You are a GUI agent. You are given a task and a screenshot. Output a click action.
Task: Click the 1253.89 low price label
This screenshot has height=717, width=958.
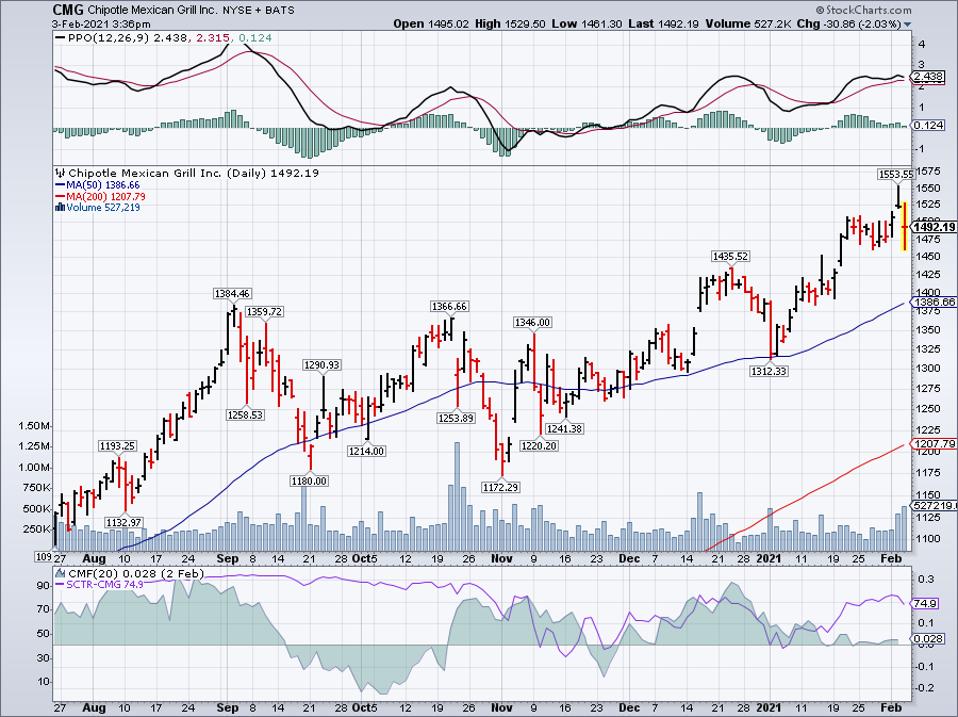456,418
